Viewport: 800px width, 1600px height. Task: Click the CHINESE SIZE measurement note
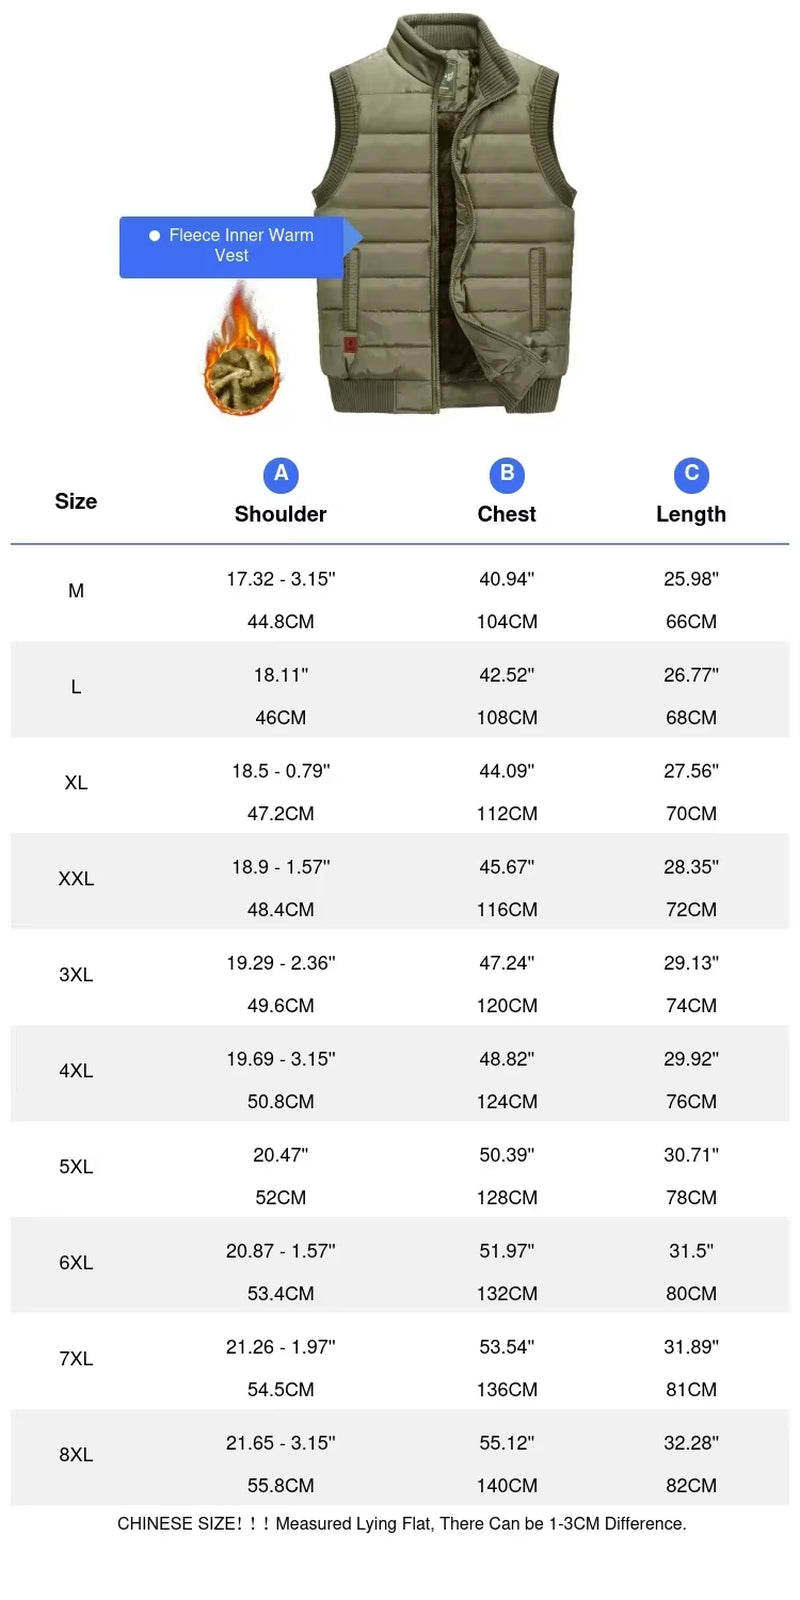pos(401,1524)
